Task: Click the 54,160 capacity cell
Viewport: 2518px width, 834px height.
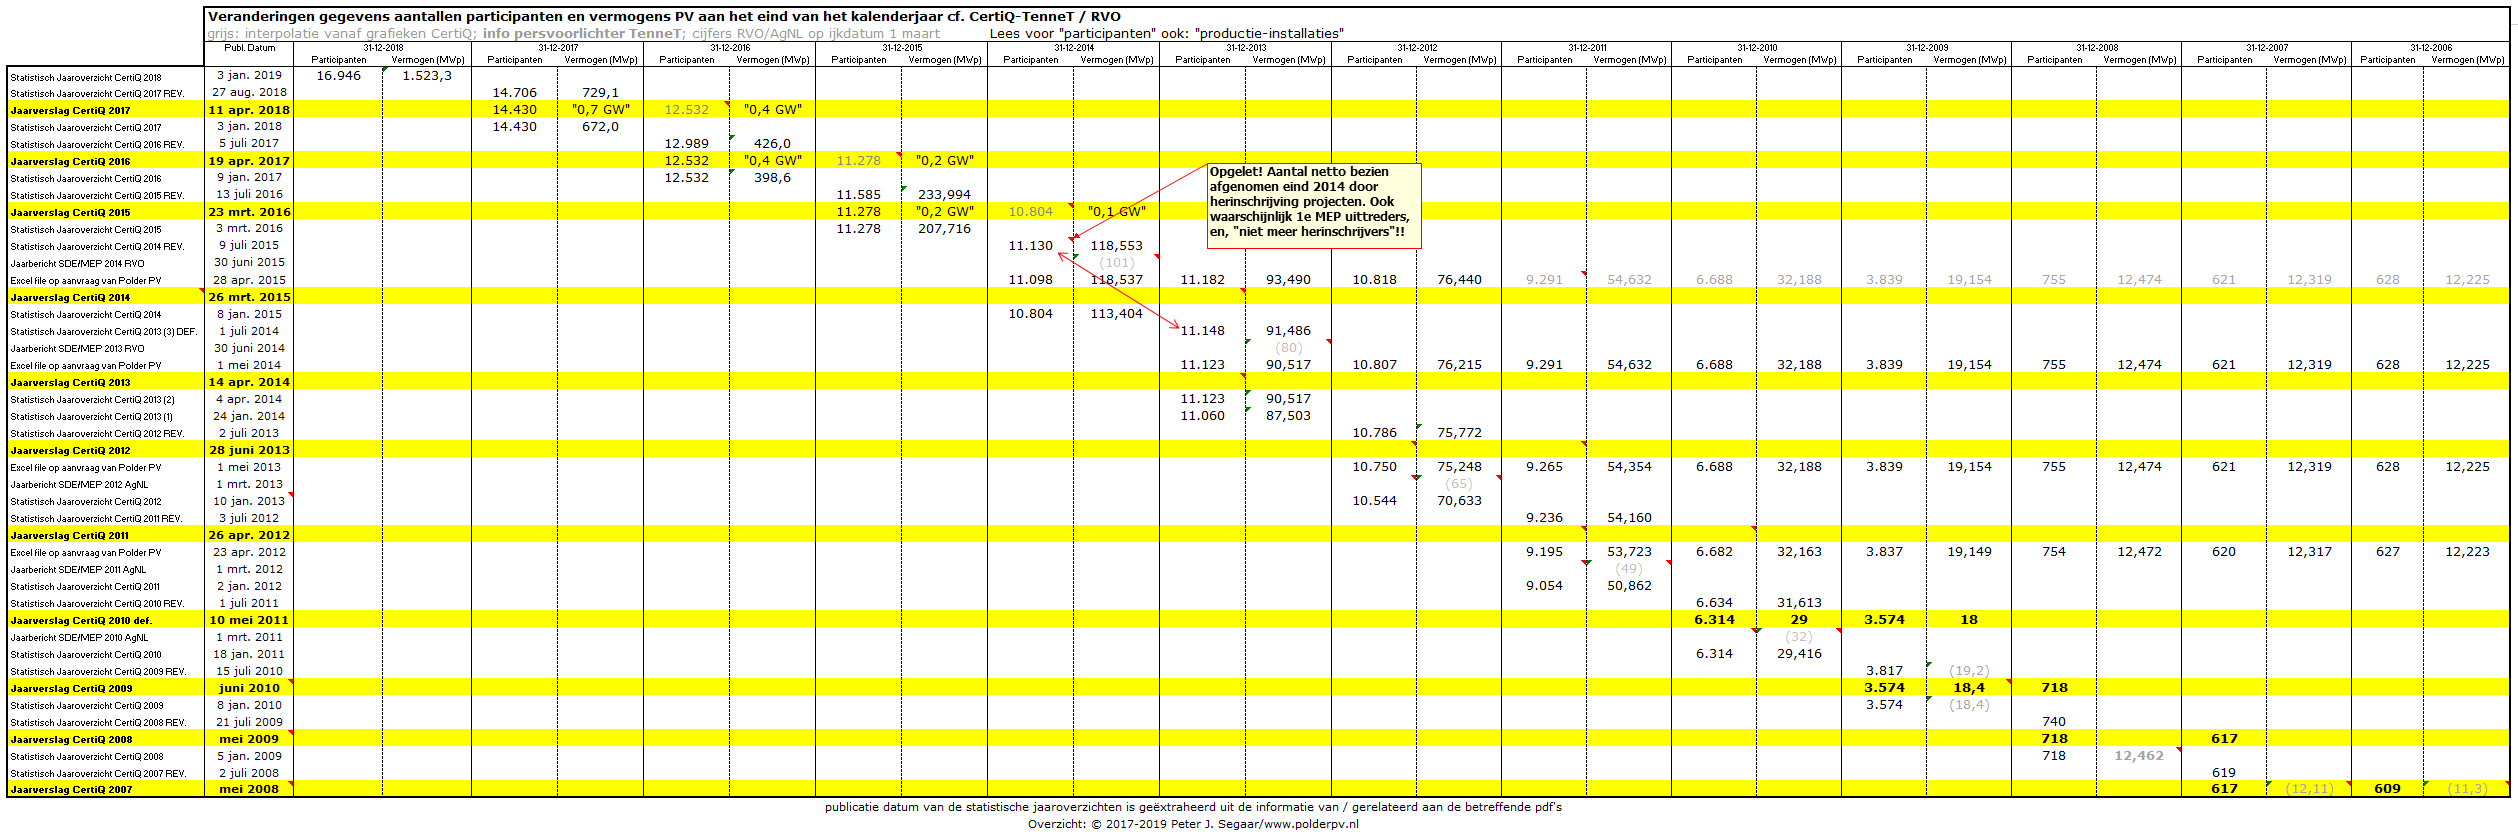Action: click(x=1629, y=518)
